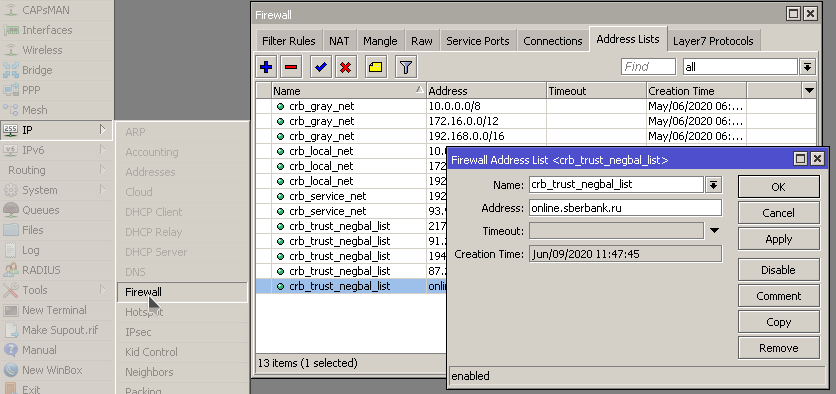Open Files in sidebar
836x394 pixels.
(x=57, y=230)
